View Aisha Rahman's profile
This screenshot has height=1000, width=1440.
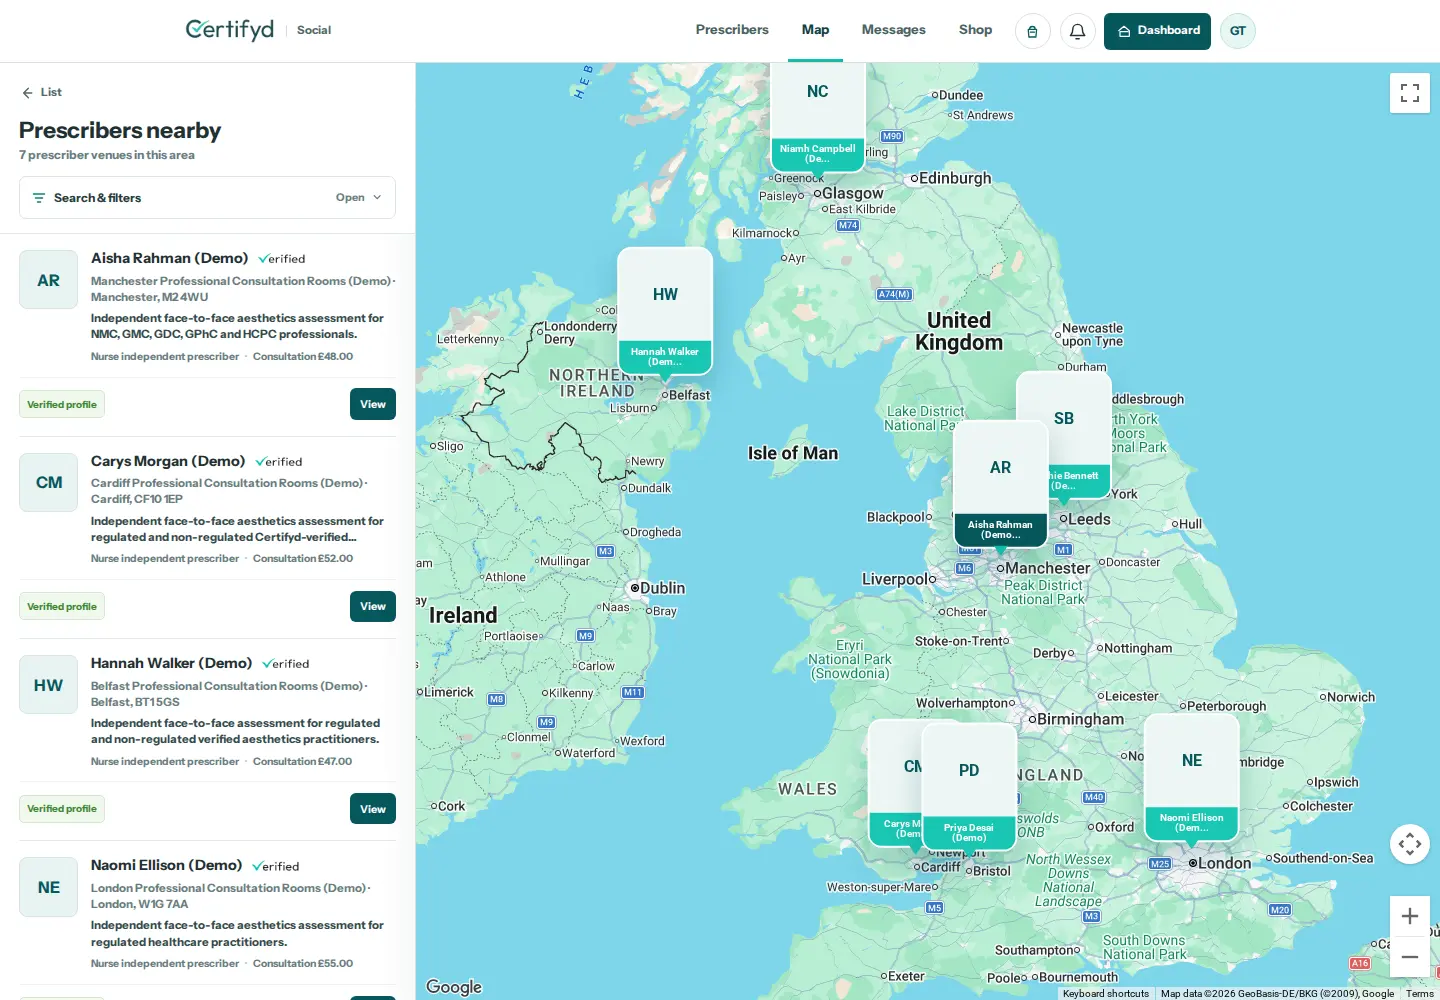tap(373, 404)
